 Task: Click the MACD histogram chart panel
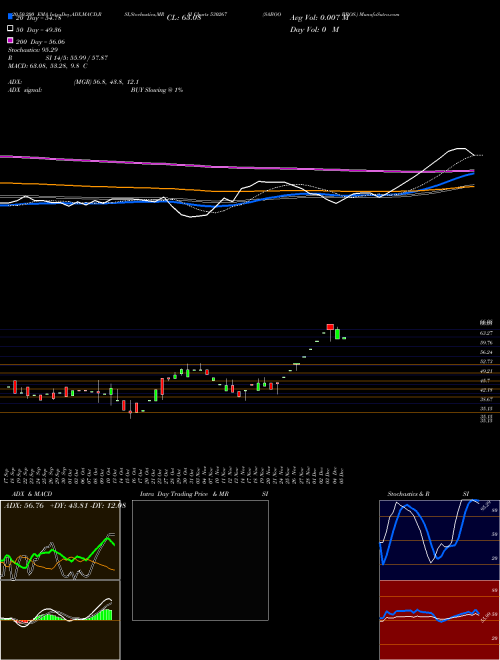[60, 620]
